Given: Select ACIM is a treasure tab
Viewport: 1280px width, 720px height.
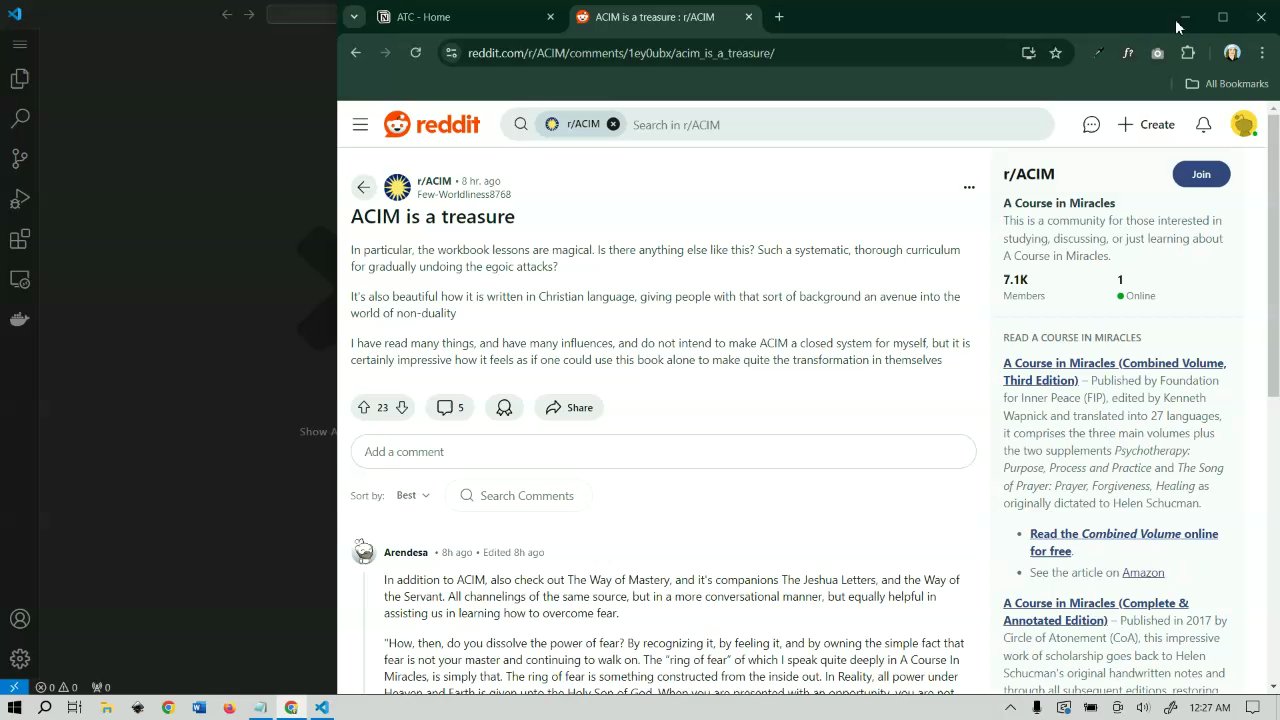Looking at the screenshot, I should 665,17.
